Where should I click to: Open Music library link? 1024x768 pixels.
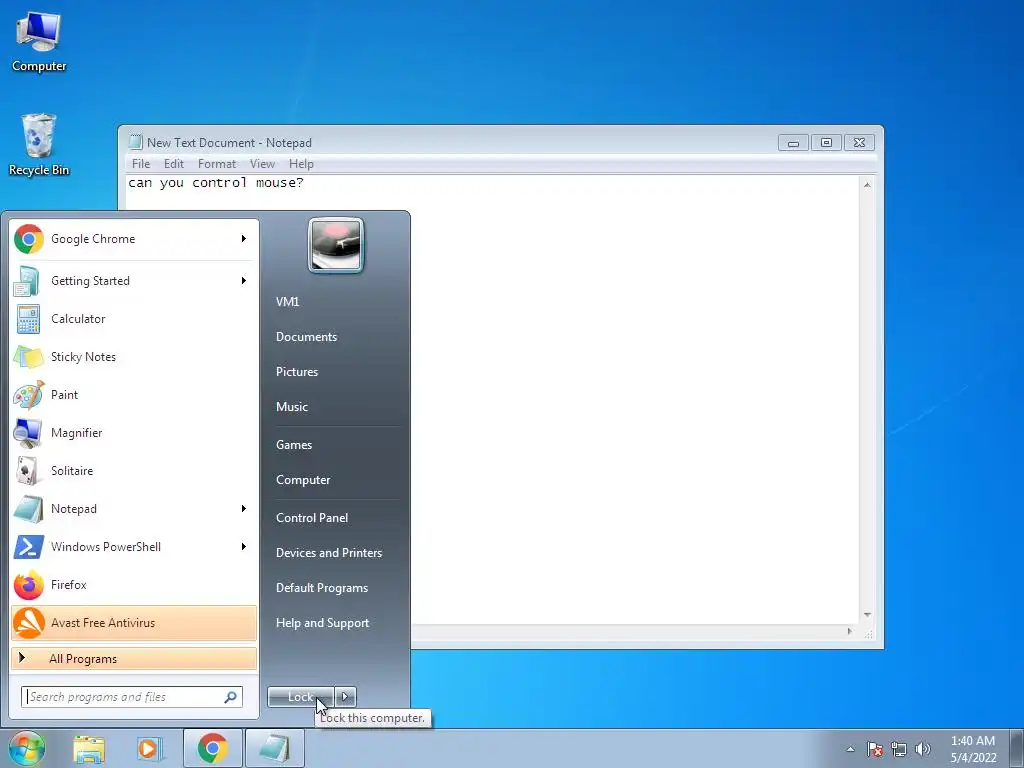(291, 407)
